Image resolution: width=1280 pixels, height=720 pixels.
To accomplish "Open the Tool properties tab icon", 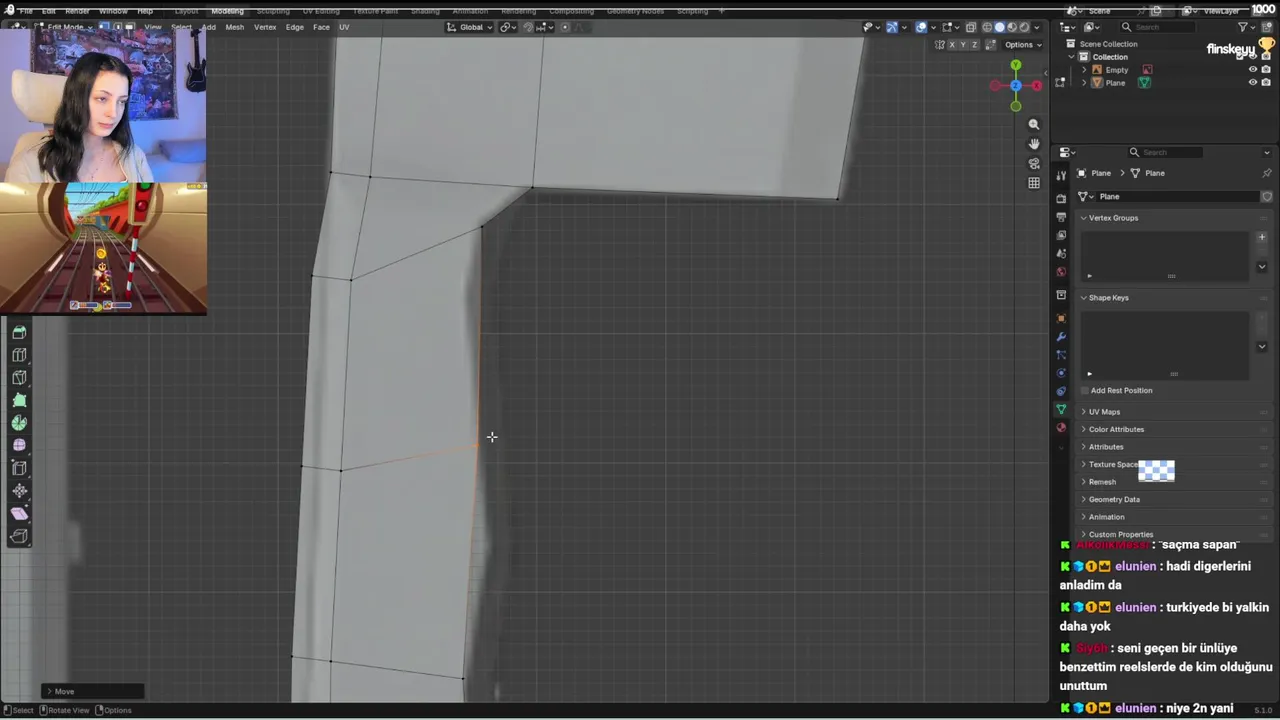I will (1061, 177).
